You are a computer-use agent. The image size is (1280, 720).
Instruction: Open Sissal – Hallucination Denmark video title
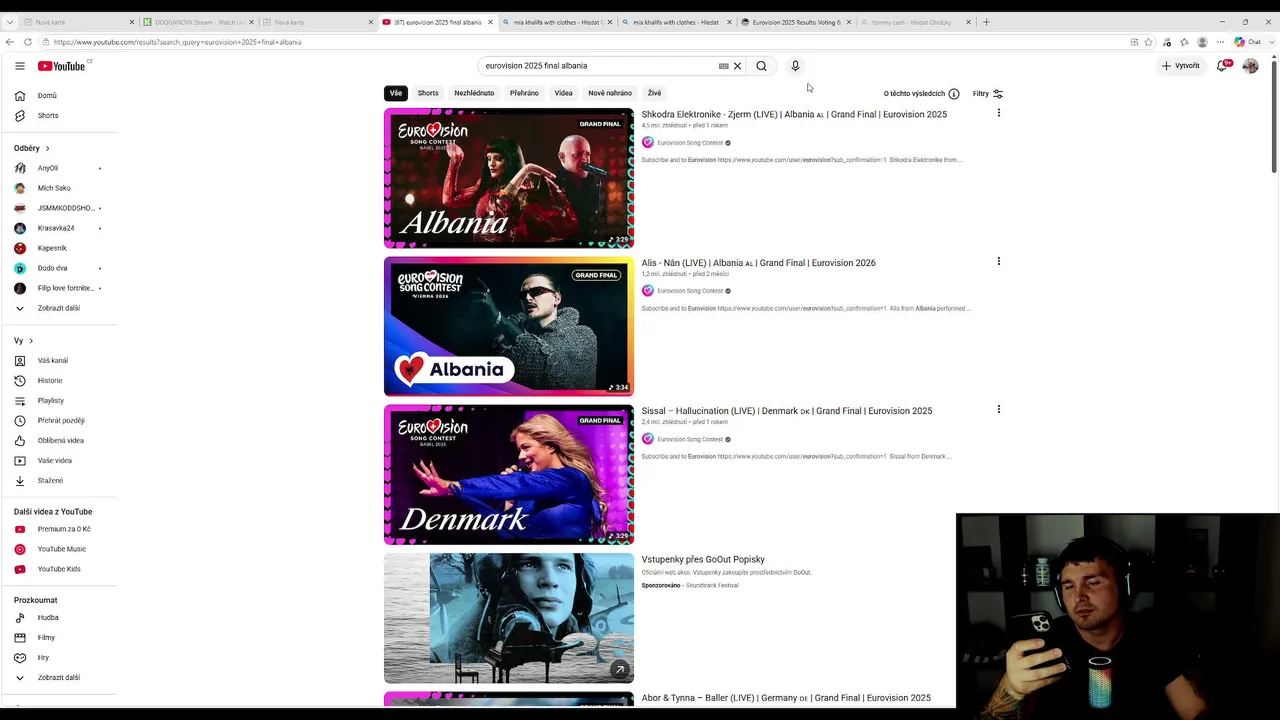click(x=787, y=411)
